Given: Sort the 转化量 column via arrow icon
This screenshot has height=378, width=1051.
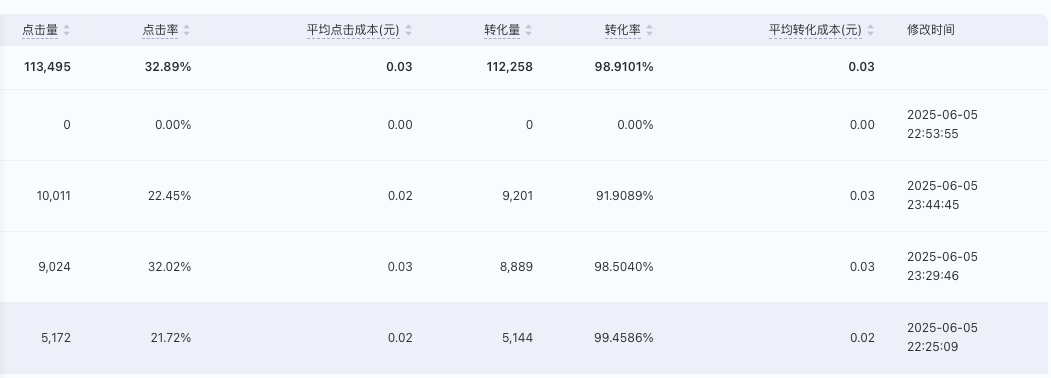Looking at the screenshot, I should (528, 30).
